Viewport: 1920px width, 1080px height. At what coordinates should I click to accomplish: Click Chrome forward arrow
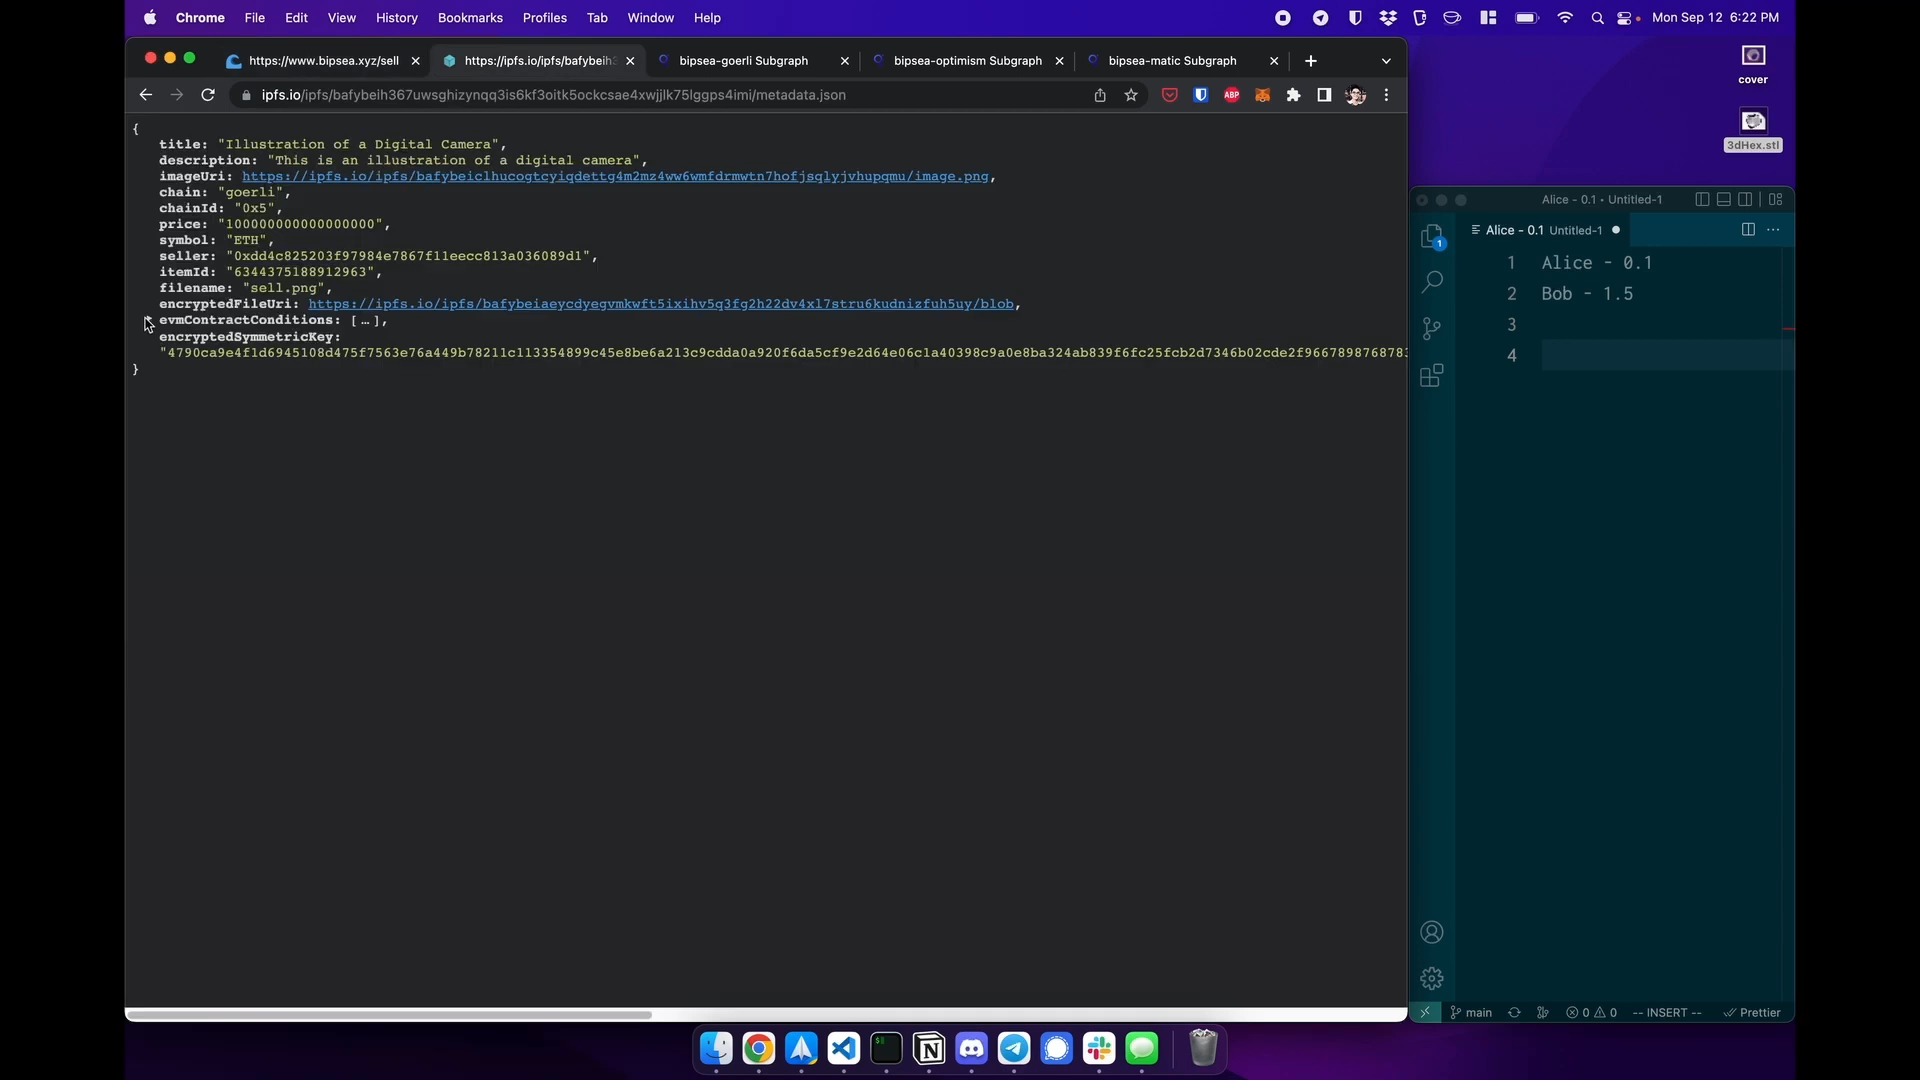(177, 95)
